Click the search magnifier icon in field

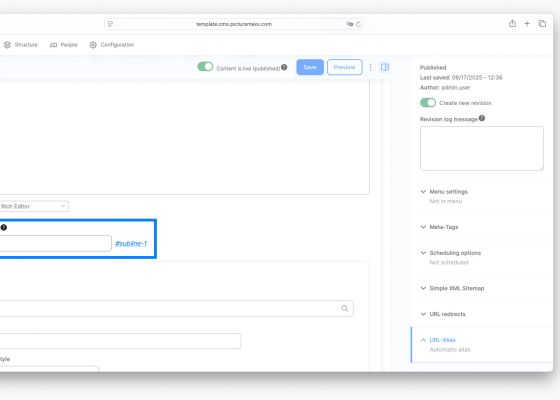tap(344, 308)
